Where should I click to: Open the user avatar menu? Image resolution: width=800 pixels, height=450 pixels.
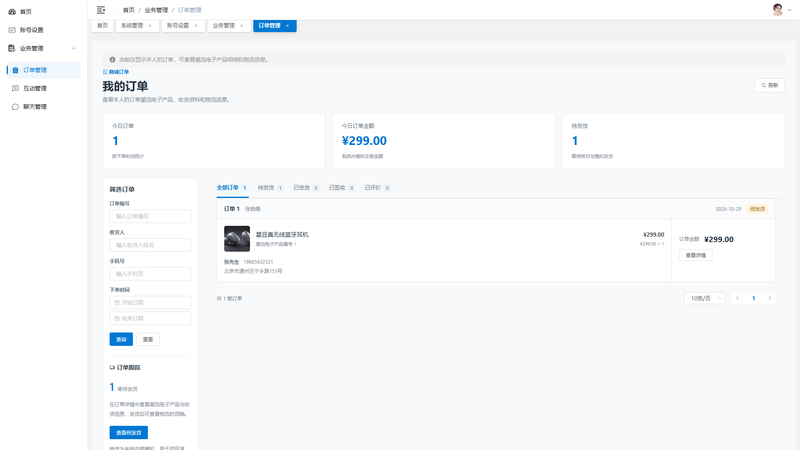coord(781,10)
